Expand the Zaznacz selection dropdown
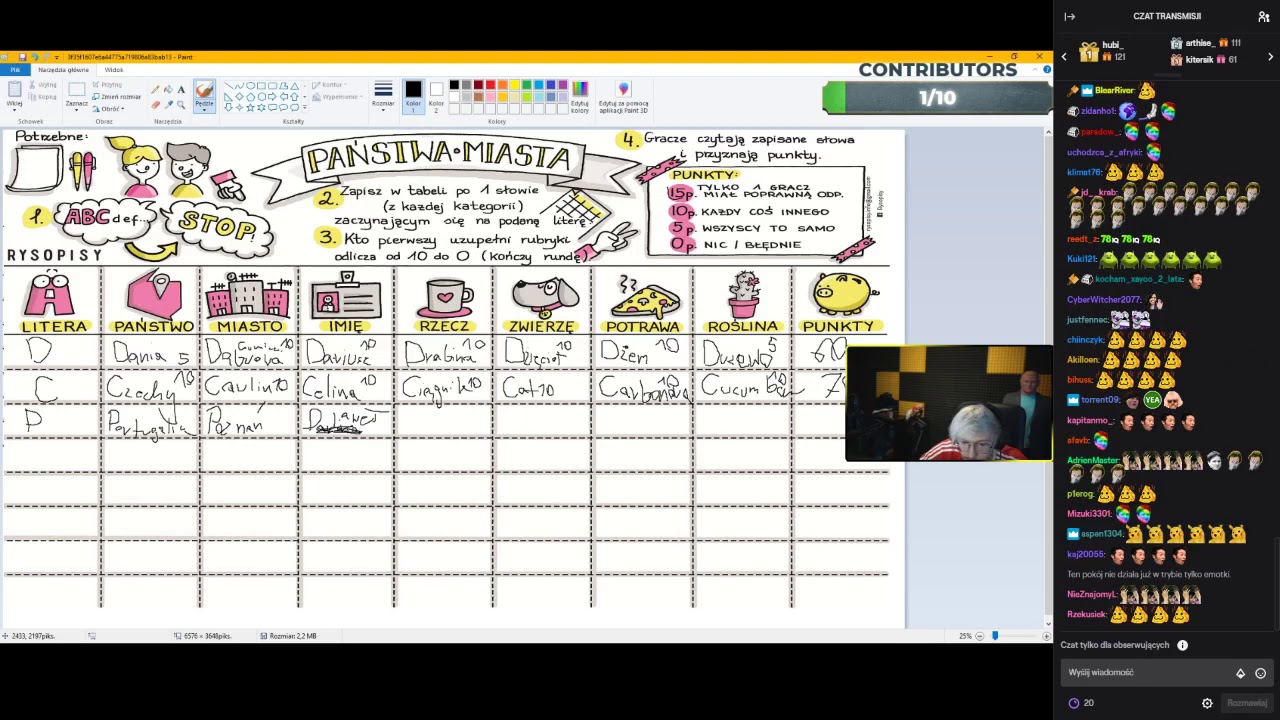1280x720 pixels. click(x=76, y=108)
